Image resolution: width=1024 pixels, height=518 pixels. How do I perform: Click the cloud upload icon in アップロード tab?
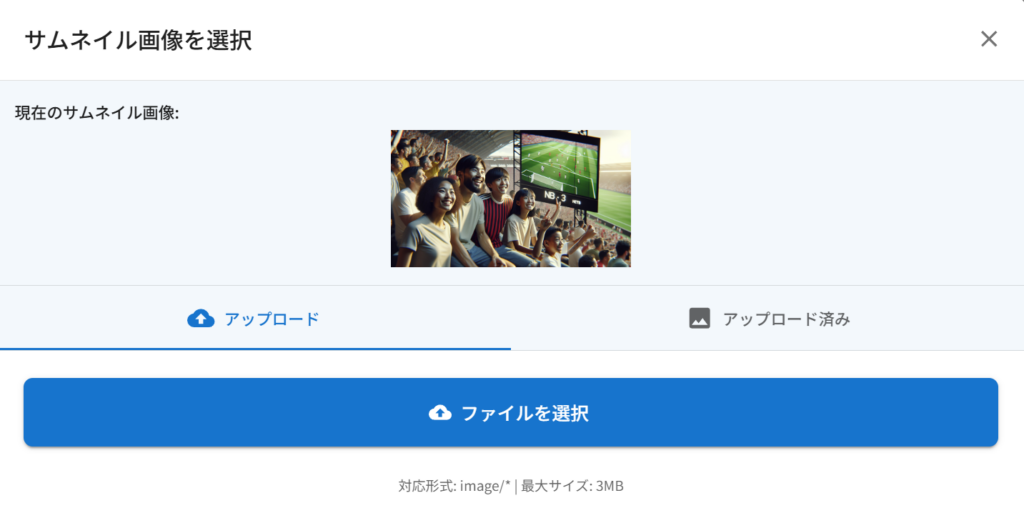coord(200,319)
